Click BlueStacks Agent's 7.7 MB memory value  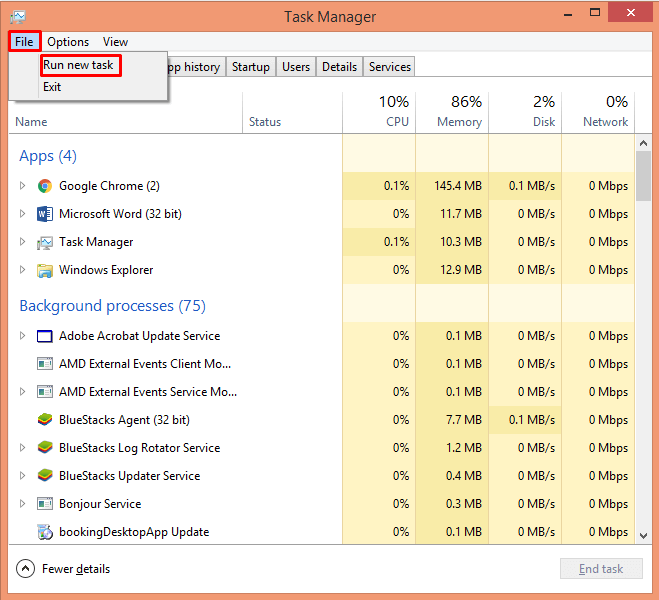(464, 420)
